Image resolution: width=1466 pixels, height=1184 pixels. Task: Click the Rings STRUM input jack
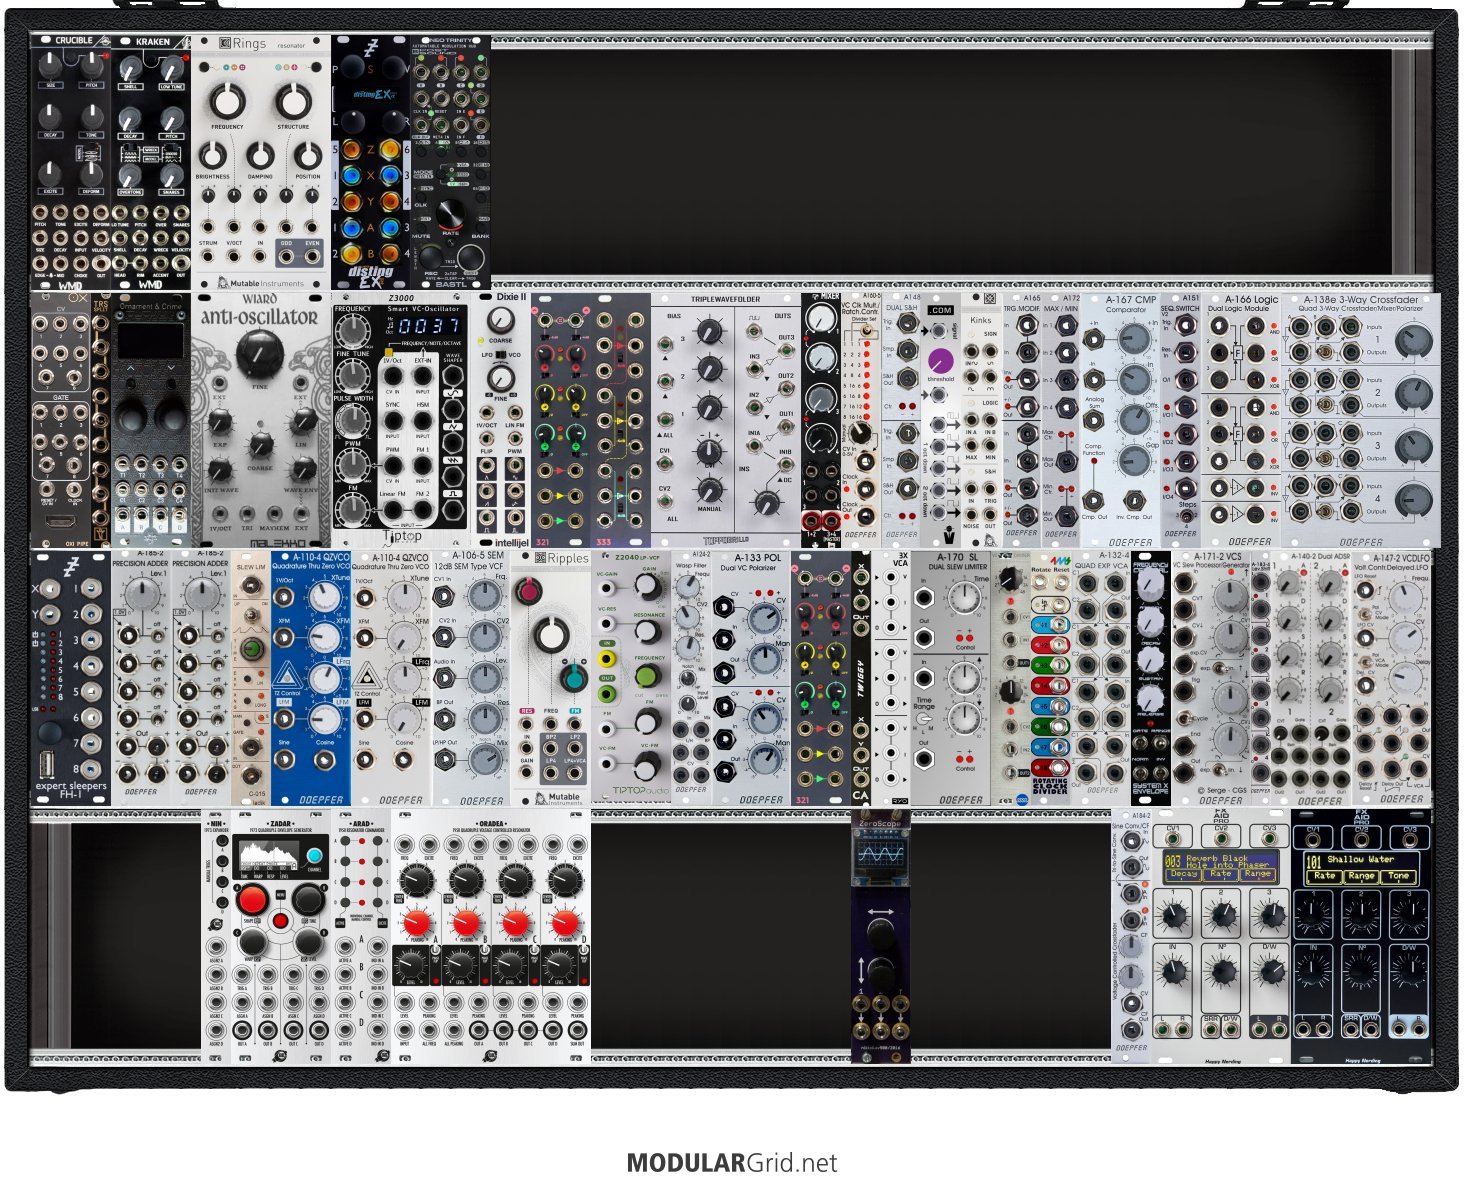pyautogui.click(x=208, y=256)
